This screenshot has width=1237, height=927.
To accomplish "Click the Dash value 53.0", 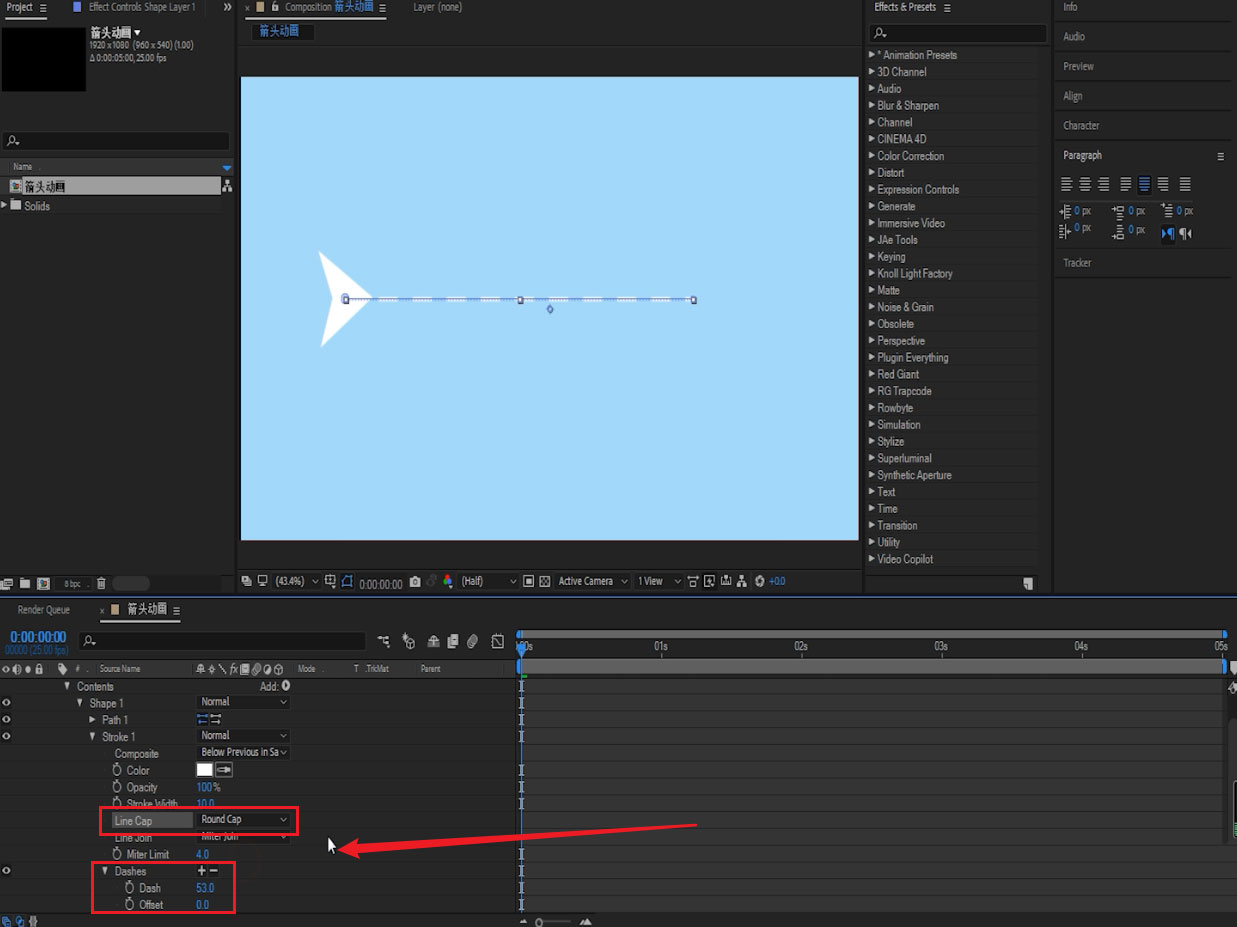I will [205, 888].
